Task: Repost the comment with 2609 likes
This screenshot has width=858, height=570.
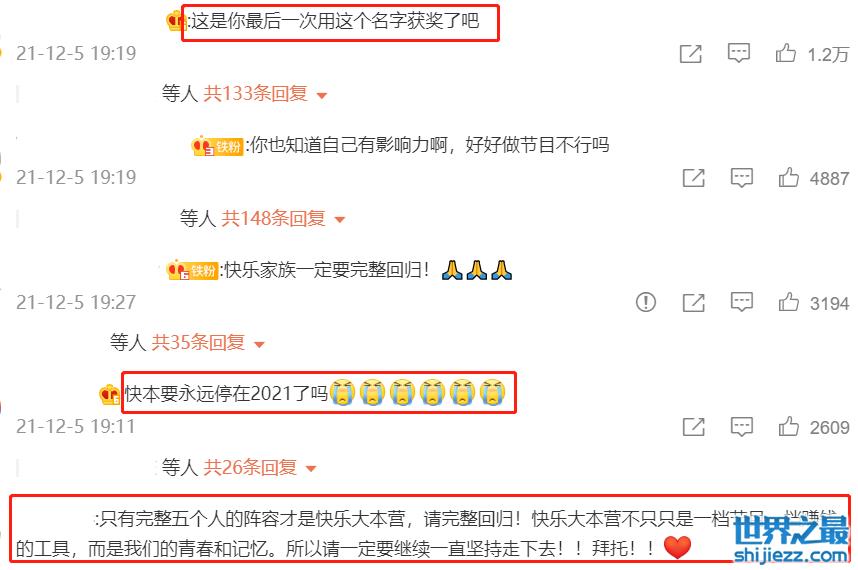Action: click(693, 427)
